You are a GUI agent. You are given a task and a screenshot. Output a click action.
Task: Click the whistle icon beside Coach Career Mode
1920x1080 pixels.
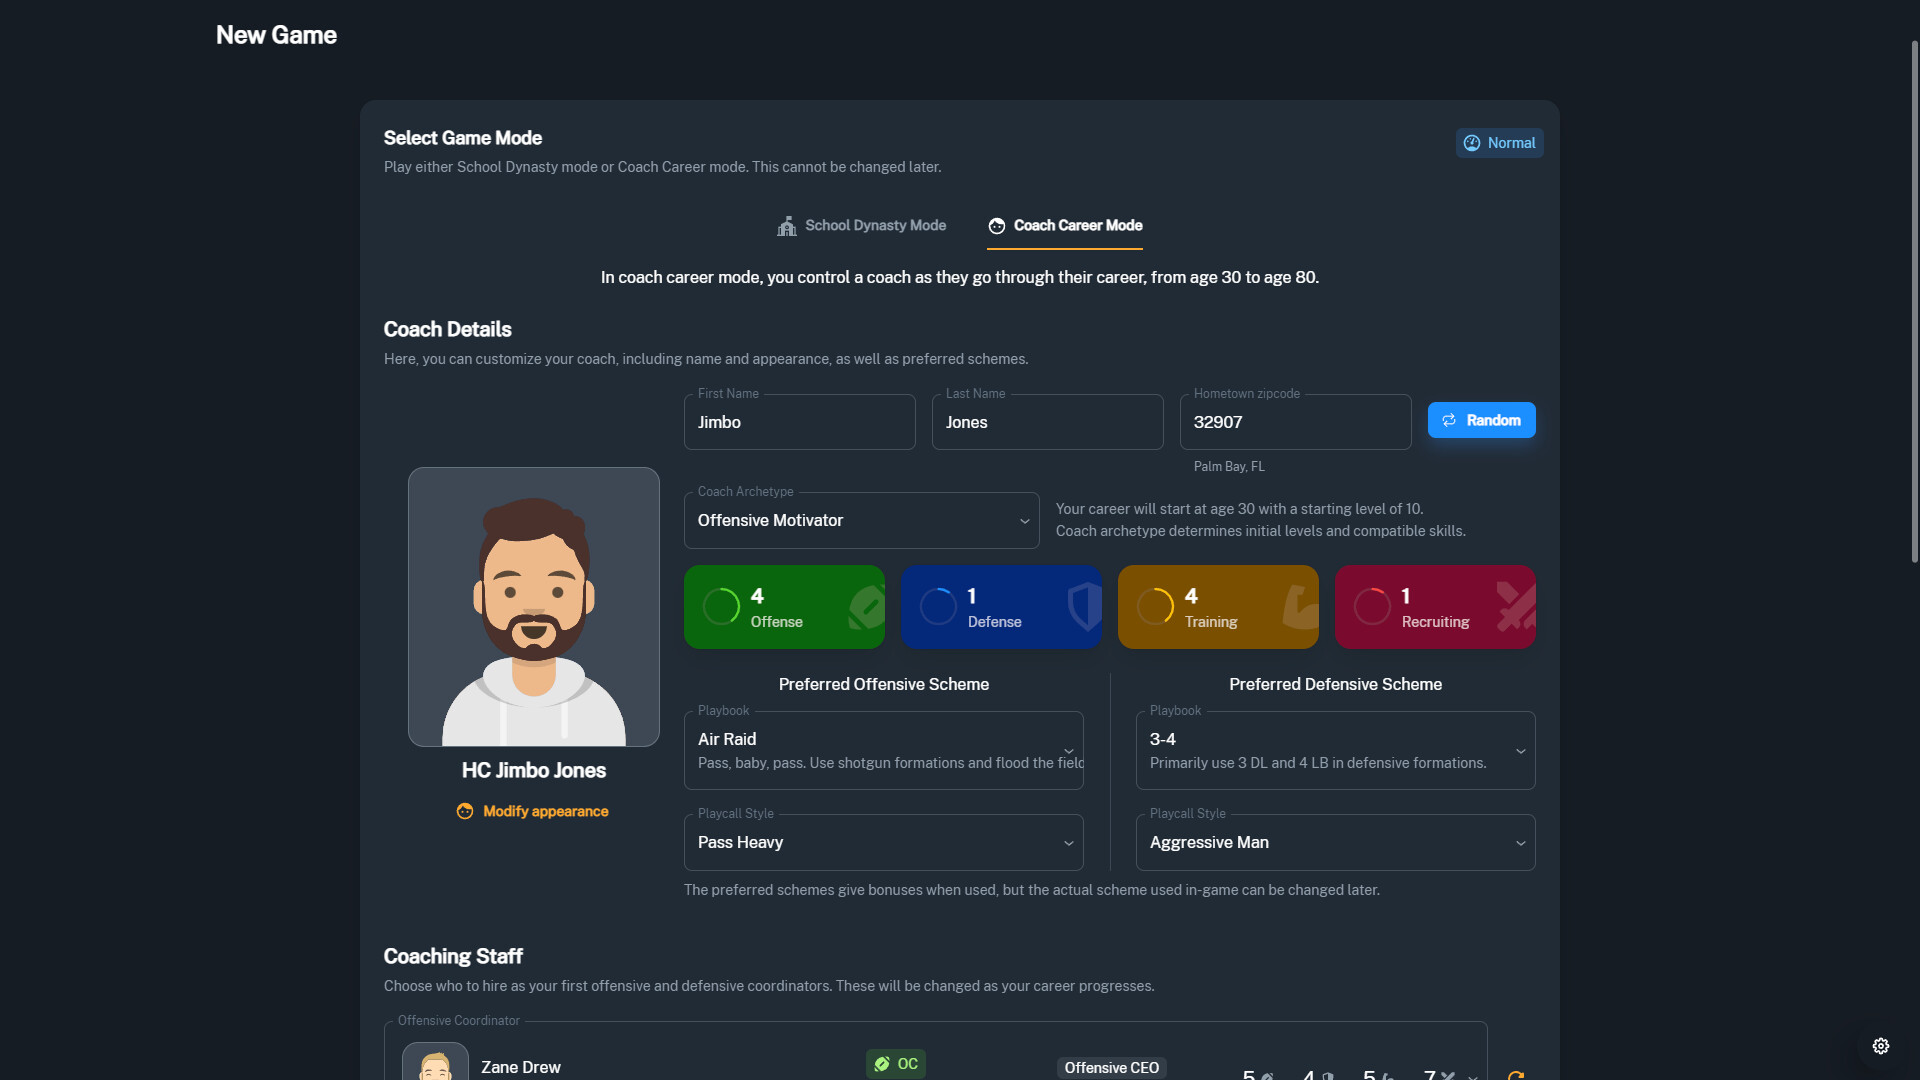click(996, 226)
